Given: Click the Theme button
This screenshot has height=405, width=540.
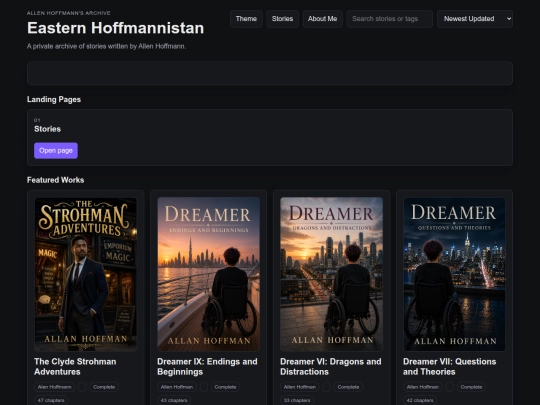Looking at the screenshot, I should click(246, 19).
